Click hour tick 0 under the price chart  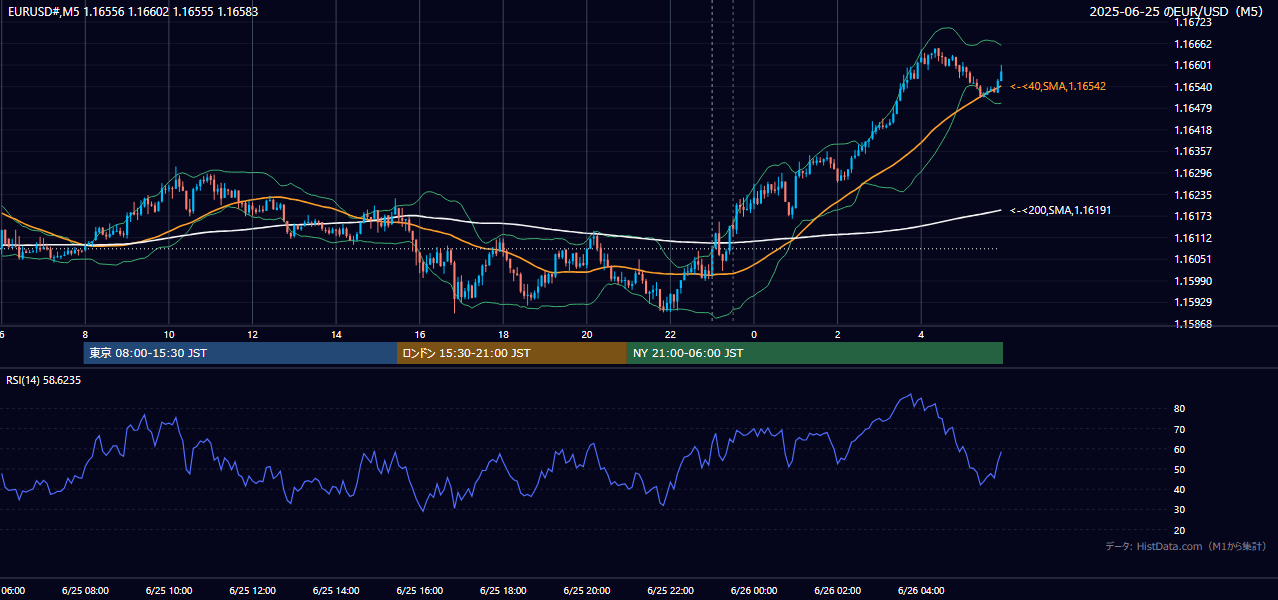[754, 335]
